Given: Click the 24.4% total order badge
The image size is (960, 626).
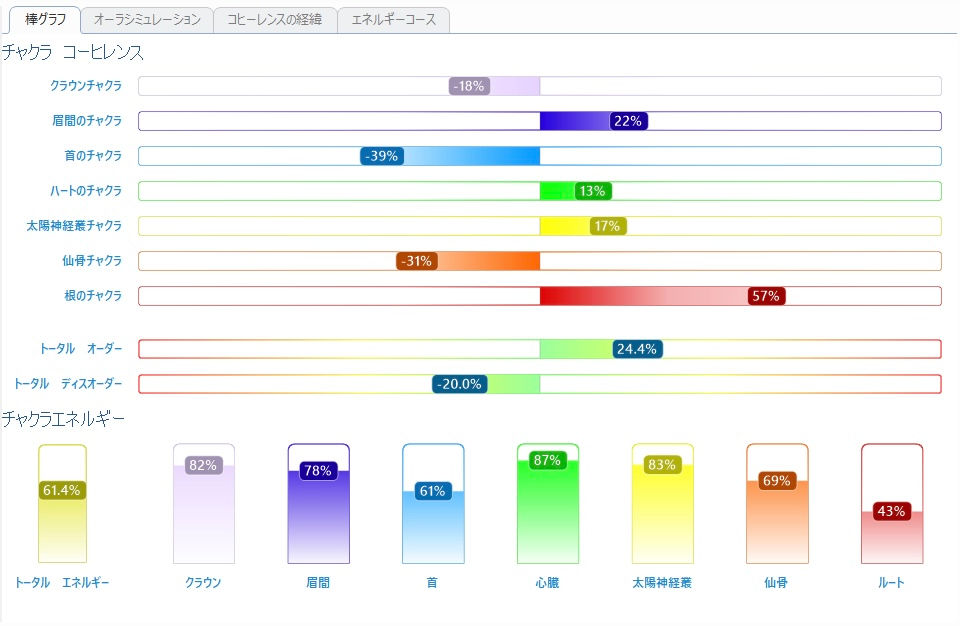Looking at the screenshot, I should 637,349.
